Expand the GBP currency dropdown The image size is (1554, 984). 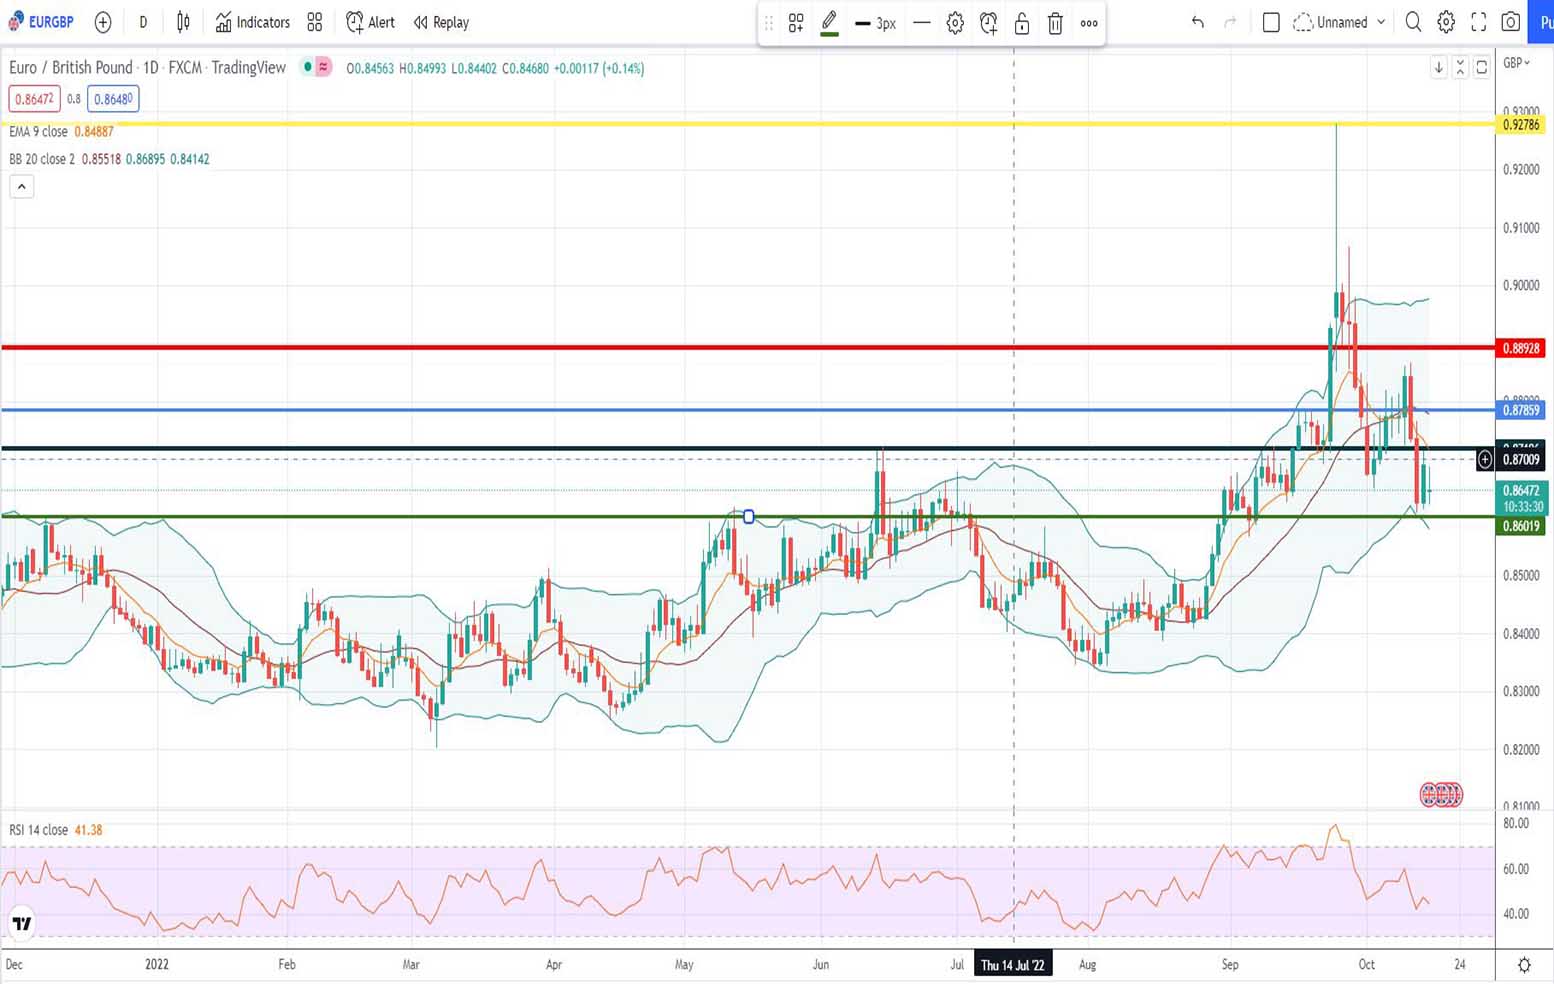click(x=1517, y=63)
